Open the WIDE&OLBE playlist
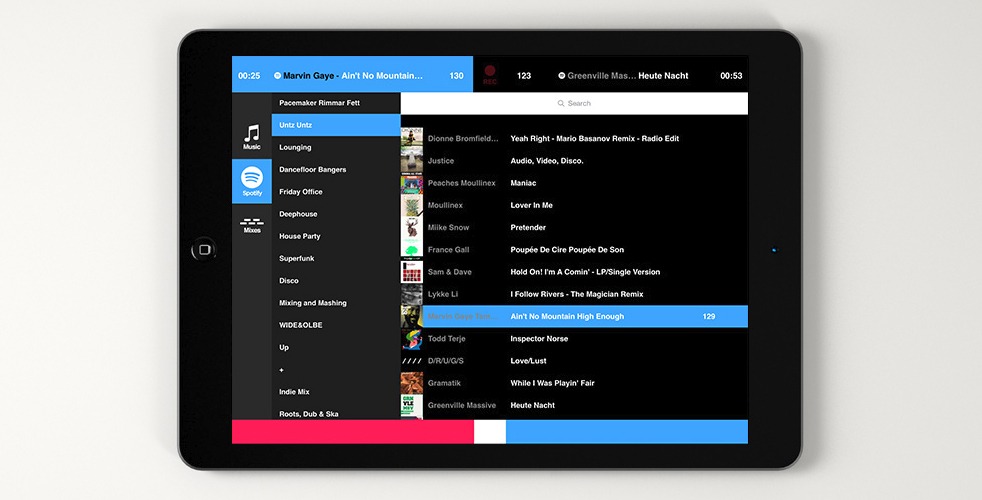Viewport: 982px width, 500px height. (336, 325)
